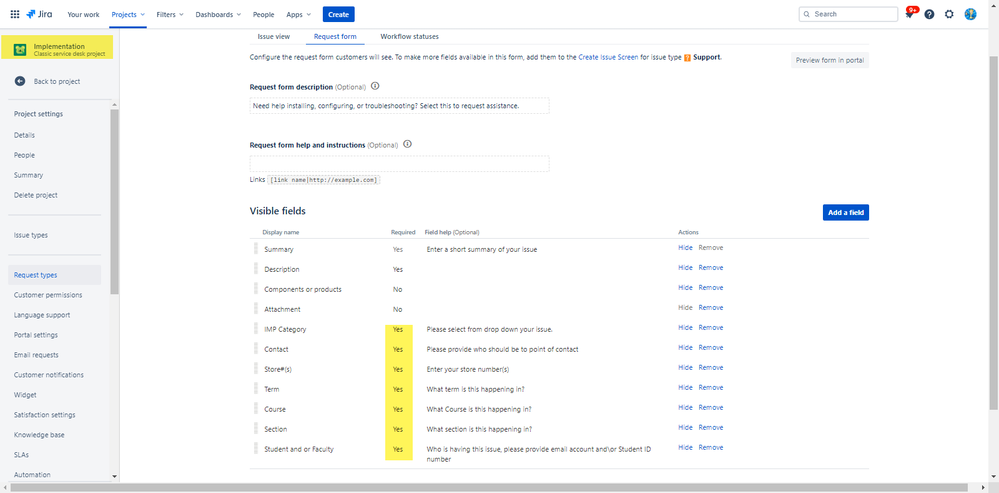This screenshot has width=999, height=493.
Task: Open Automation in the sidebar
Action: coord(32,475)
